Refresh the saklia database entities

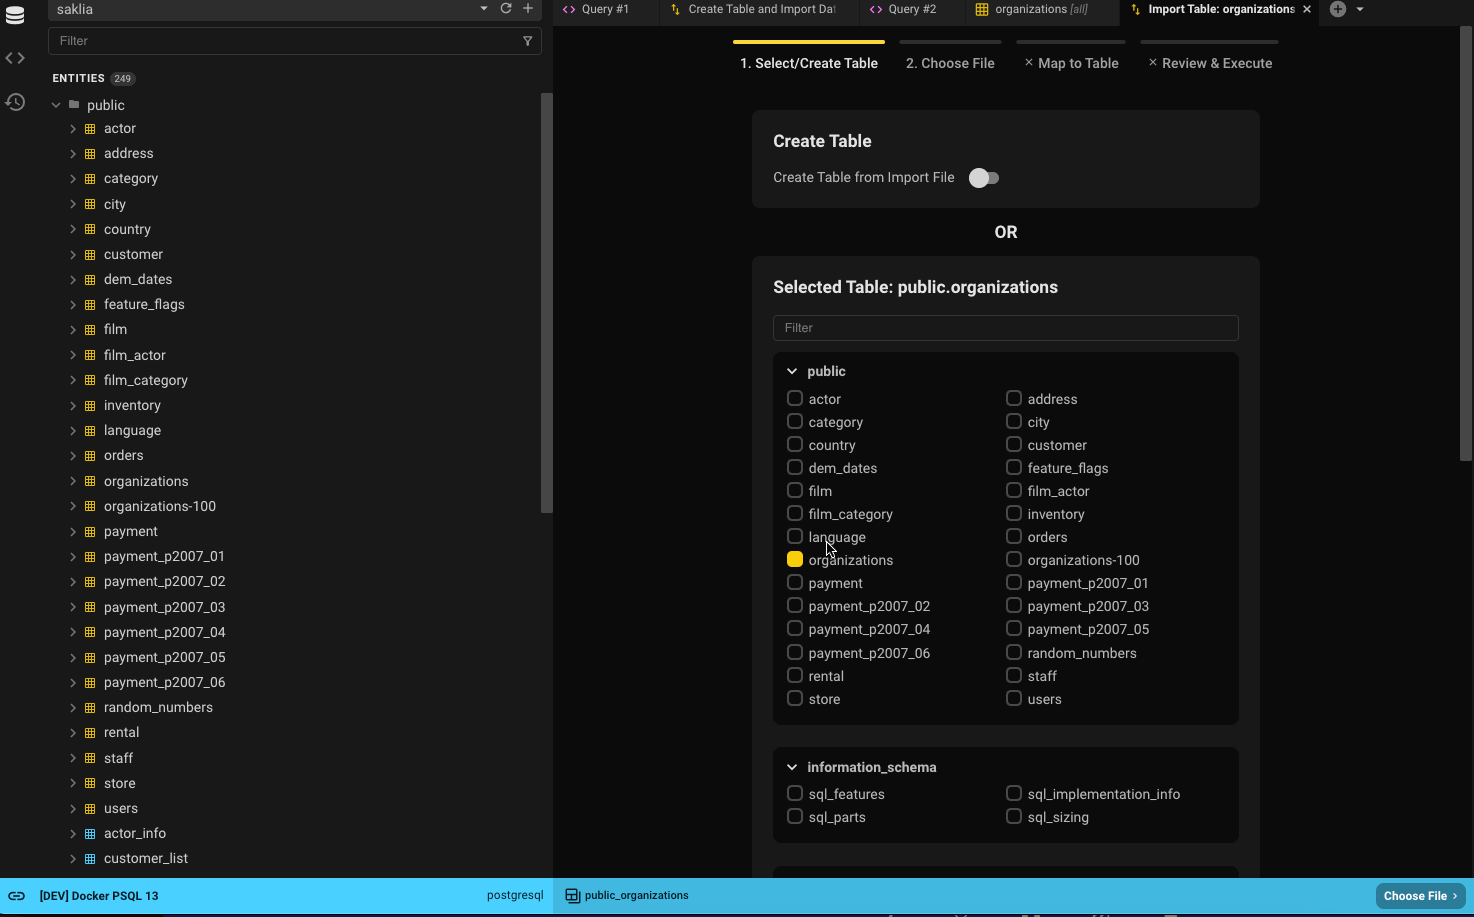[506, 9]
